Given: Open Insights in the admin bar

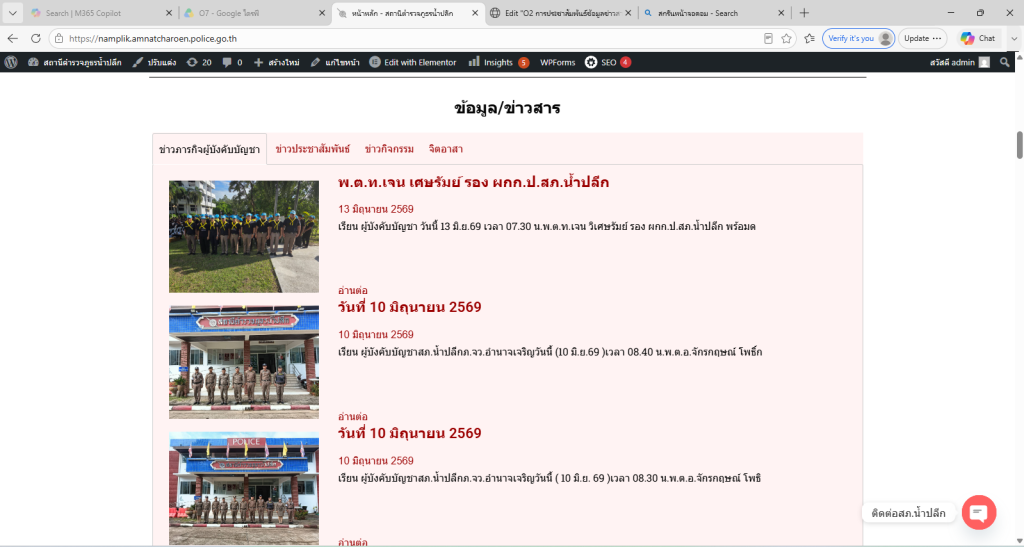Looking at the screenshot, I should (498, 62).
